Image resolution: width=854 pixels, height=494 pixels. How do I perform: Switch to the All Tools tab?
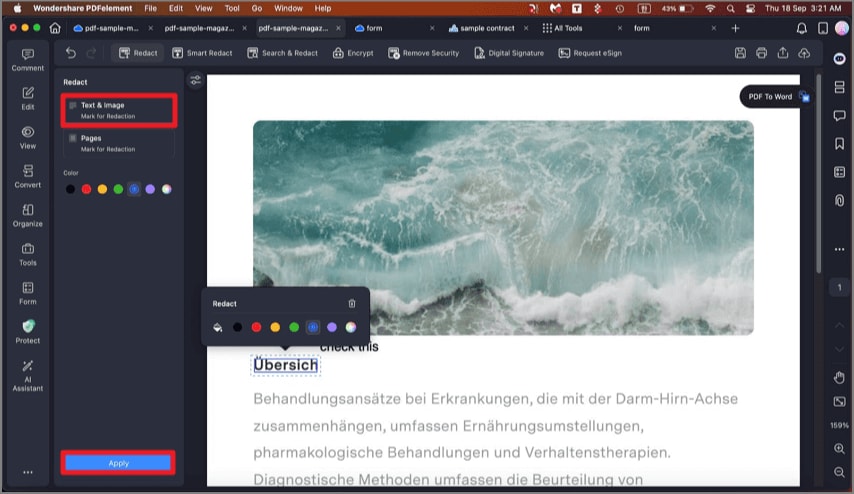pyautogui.click(x=568, y=28)
